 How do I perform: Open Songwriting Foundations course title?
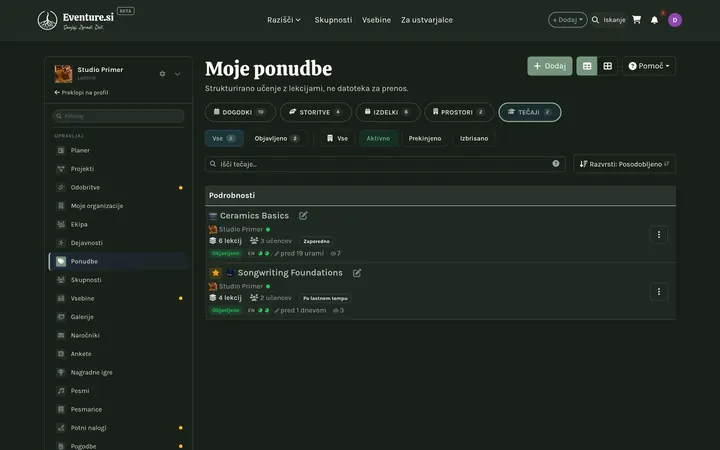pyautogui.click(x=290, y=273)
